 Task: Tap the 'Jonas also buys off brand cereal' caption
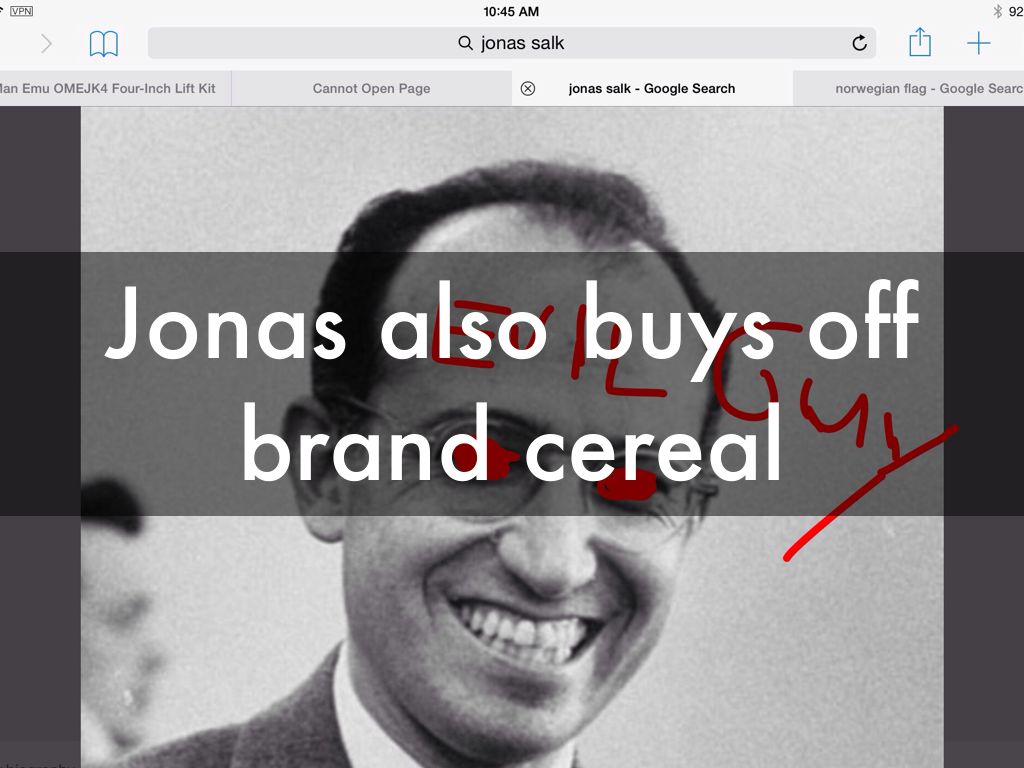512,383
